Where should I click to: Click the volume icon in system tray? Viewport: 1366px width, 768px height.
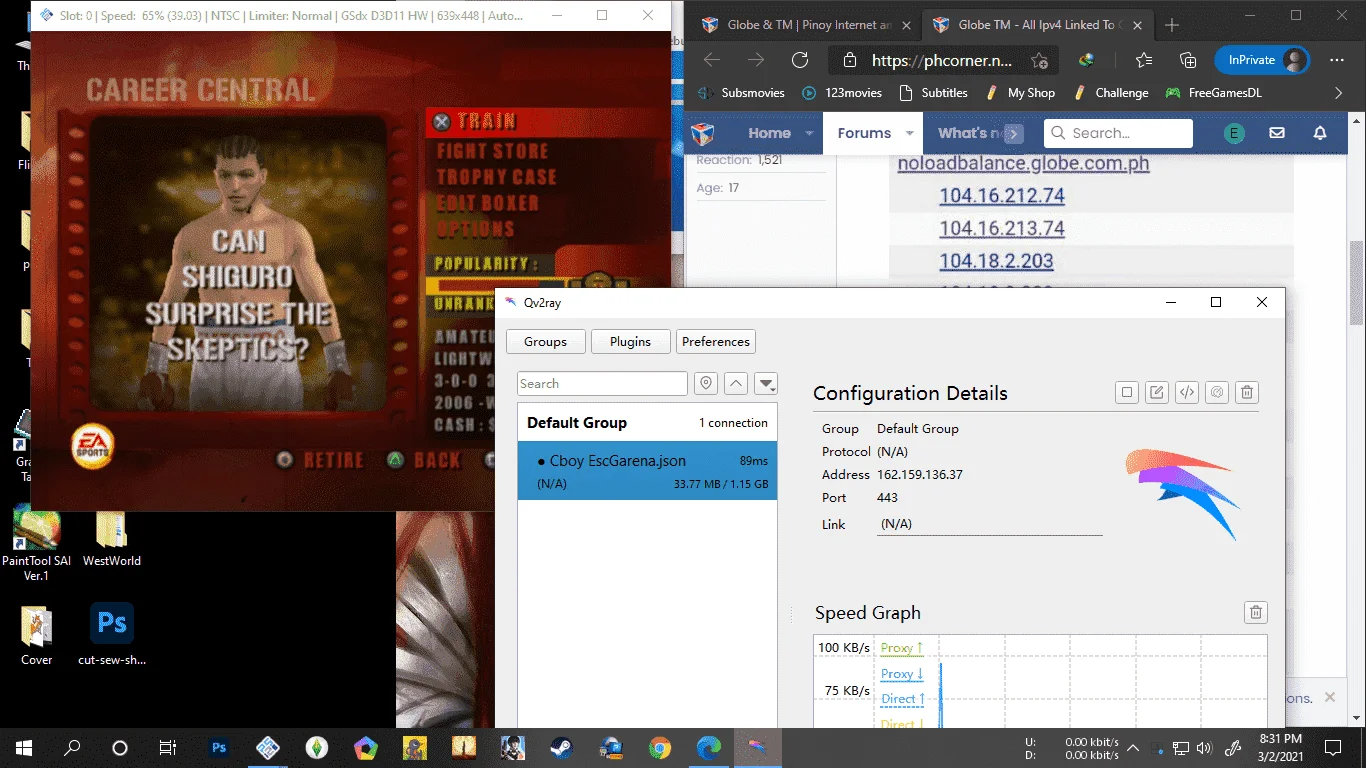(x=1203, y=747)
